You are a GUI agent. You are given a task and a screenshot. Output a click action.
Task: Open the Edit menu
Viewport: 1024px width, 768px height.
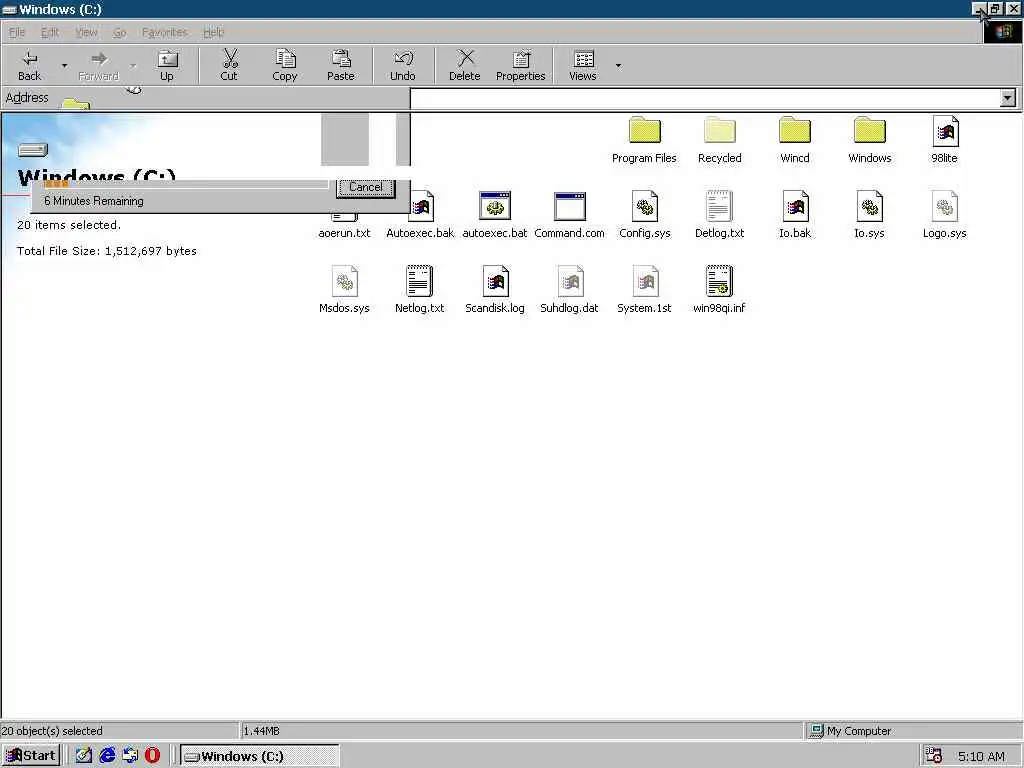point(50,32)
